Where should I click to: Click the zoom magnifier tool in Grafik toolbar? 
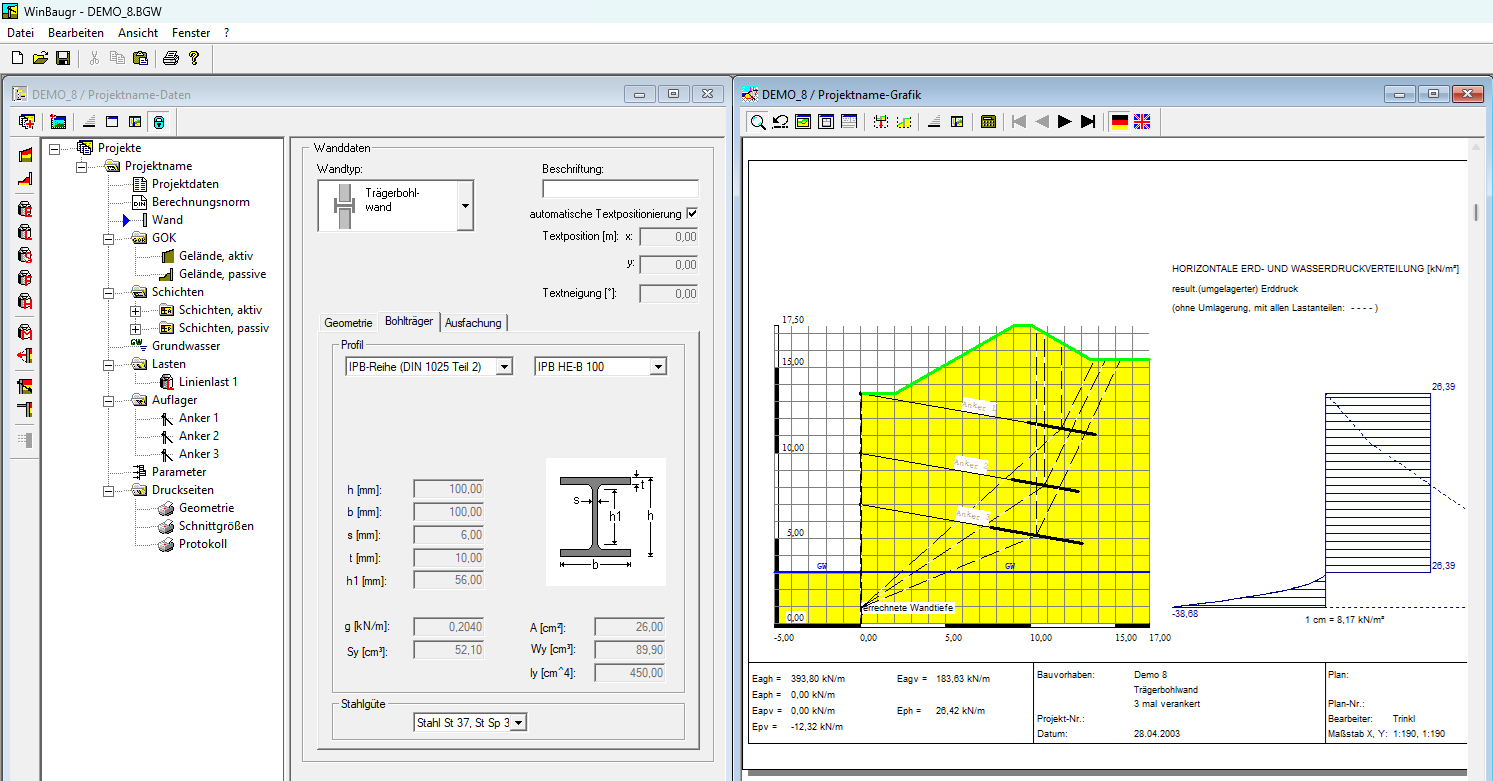click(758, 122)
